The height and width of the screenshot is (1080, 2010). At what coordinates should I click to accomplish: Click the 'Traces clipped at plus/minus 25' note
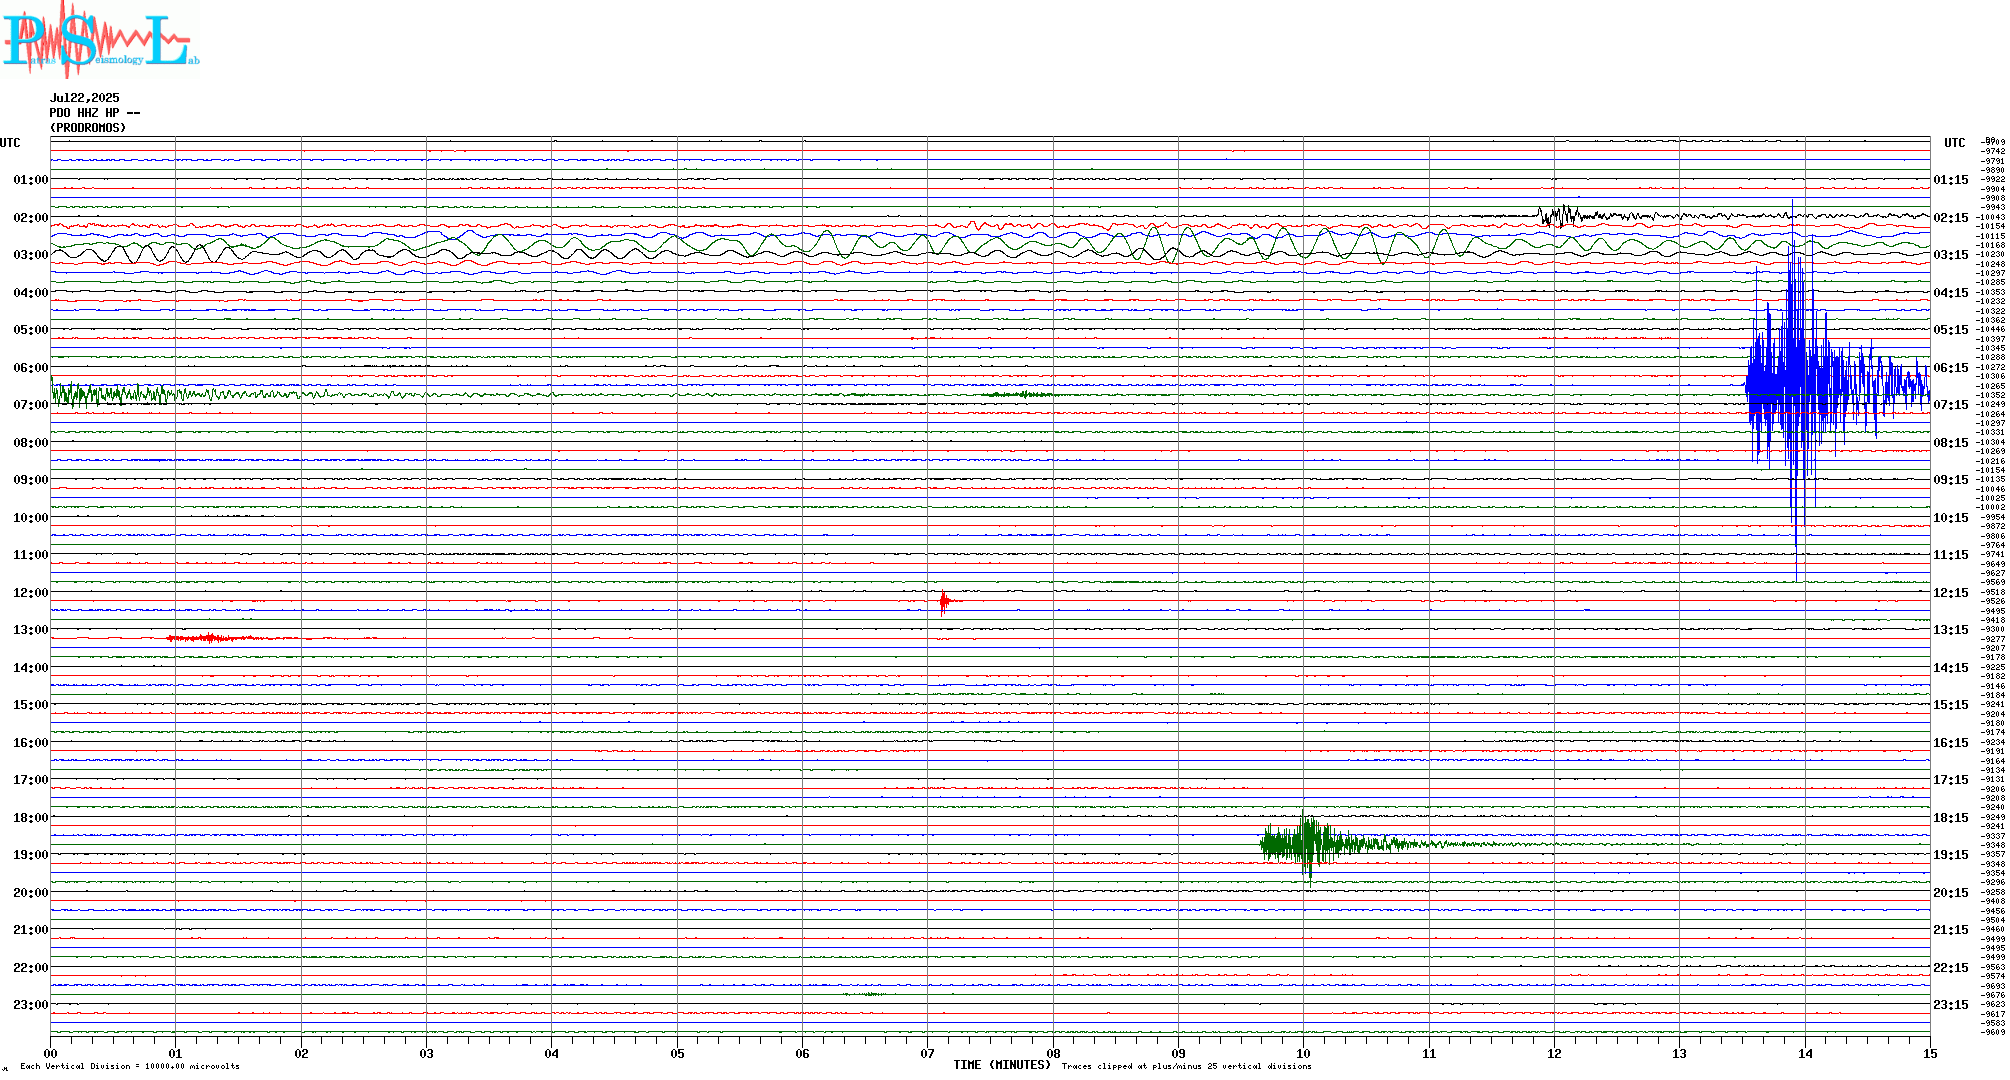(x=1187, y=1066)
